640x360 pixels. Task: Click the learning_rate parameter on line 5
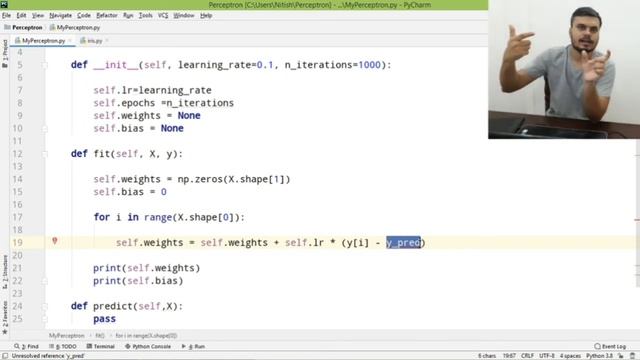point(214,65)
